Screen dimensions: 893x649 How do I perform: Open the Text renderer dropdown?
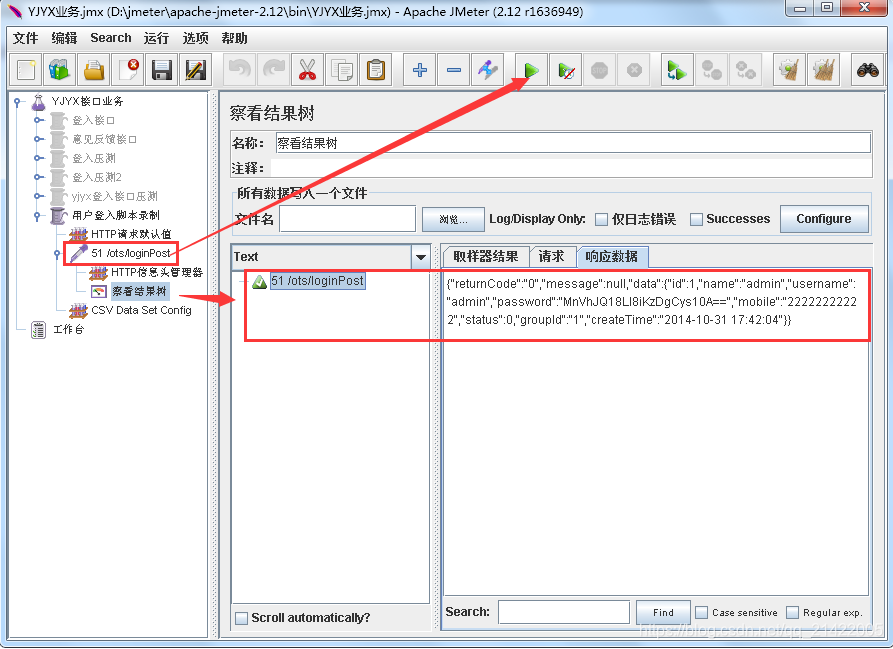click(x=421, y=257)
